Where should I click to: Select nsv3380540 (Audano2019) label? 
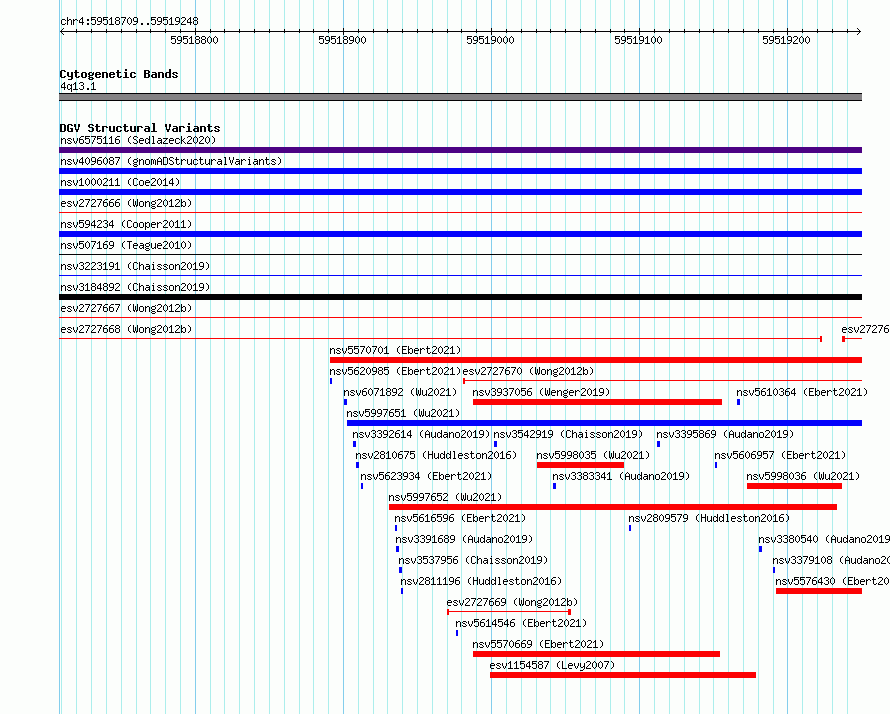[x=824, y=539]
